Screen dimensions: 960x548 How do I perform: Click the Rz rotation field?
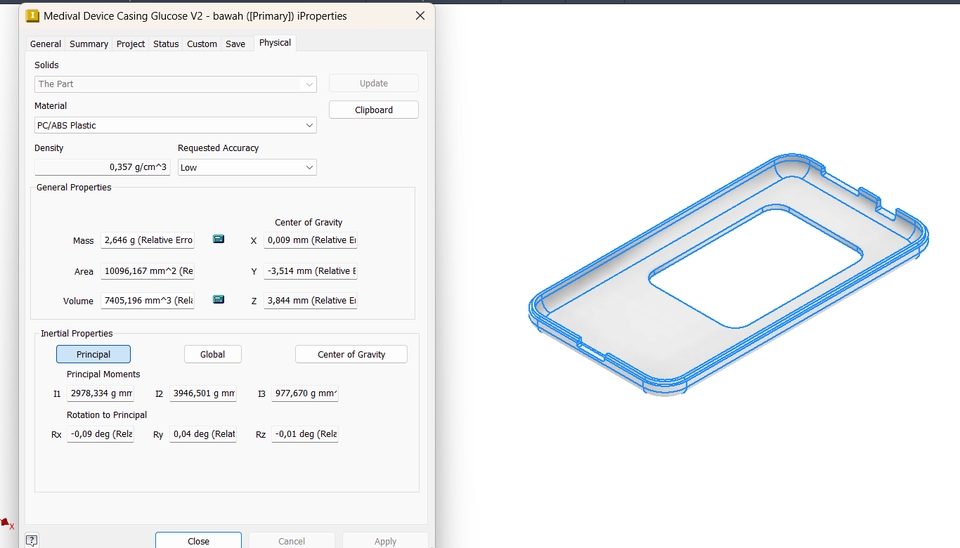click(305, 434)
